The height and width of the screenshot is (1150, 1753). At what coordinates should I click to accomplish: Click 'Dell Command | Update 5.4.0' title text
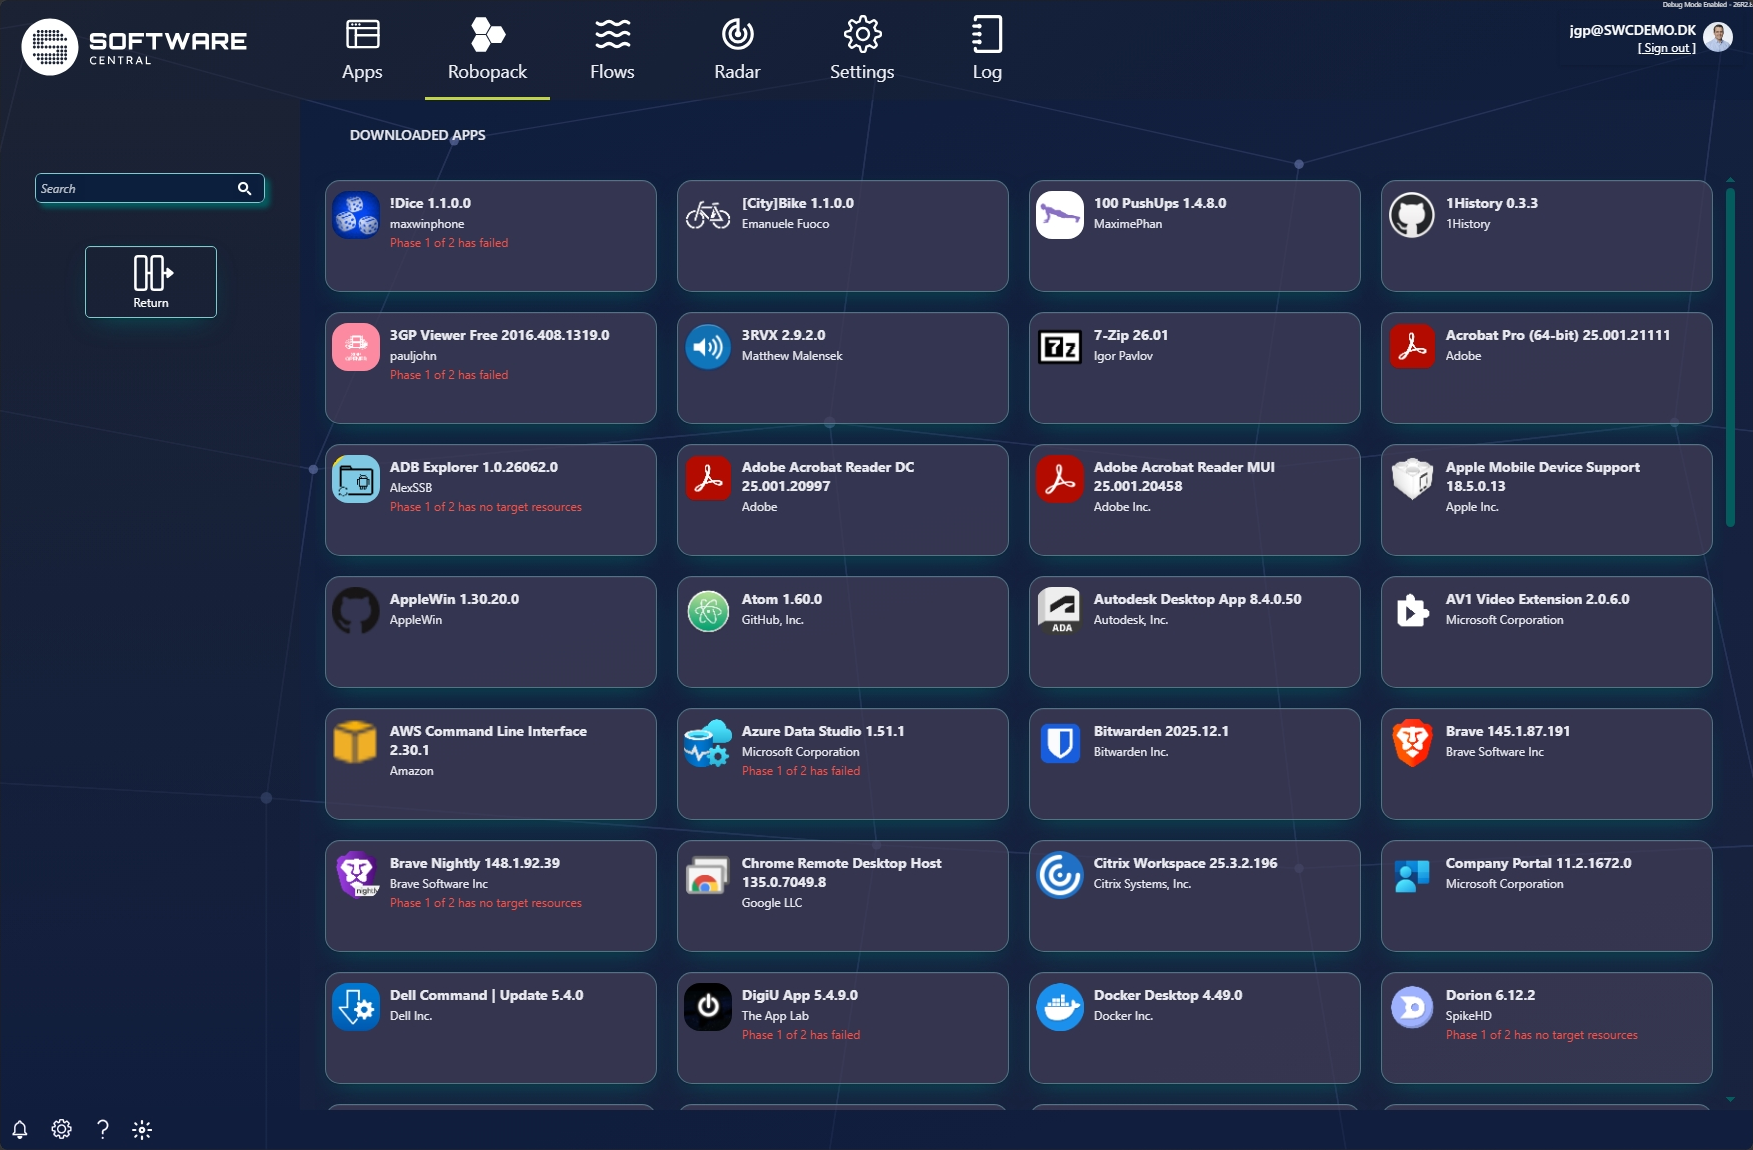tap(486, 995)
